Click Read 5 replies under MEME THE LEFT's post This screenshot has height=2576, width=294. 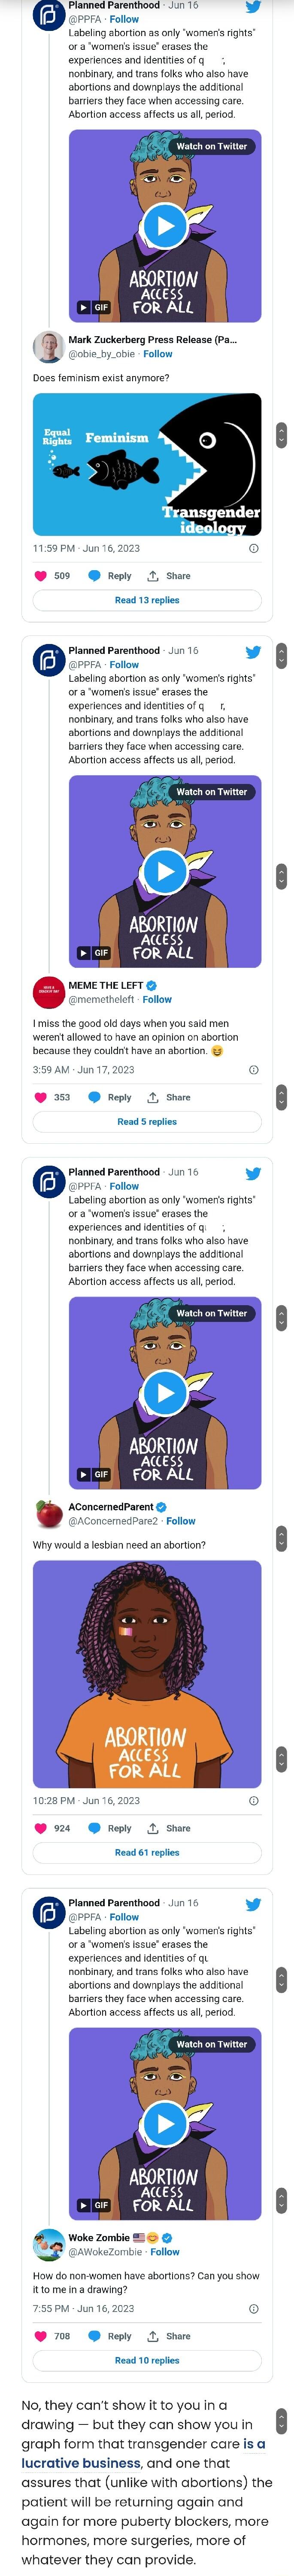pos(147,1121)
